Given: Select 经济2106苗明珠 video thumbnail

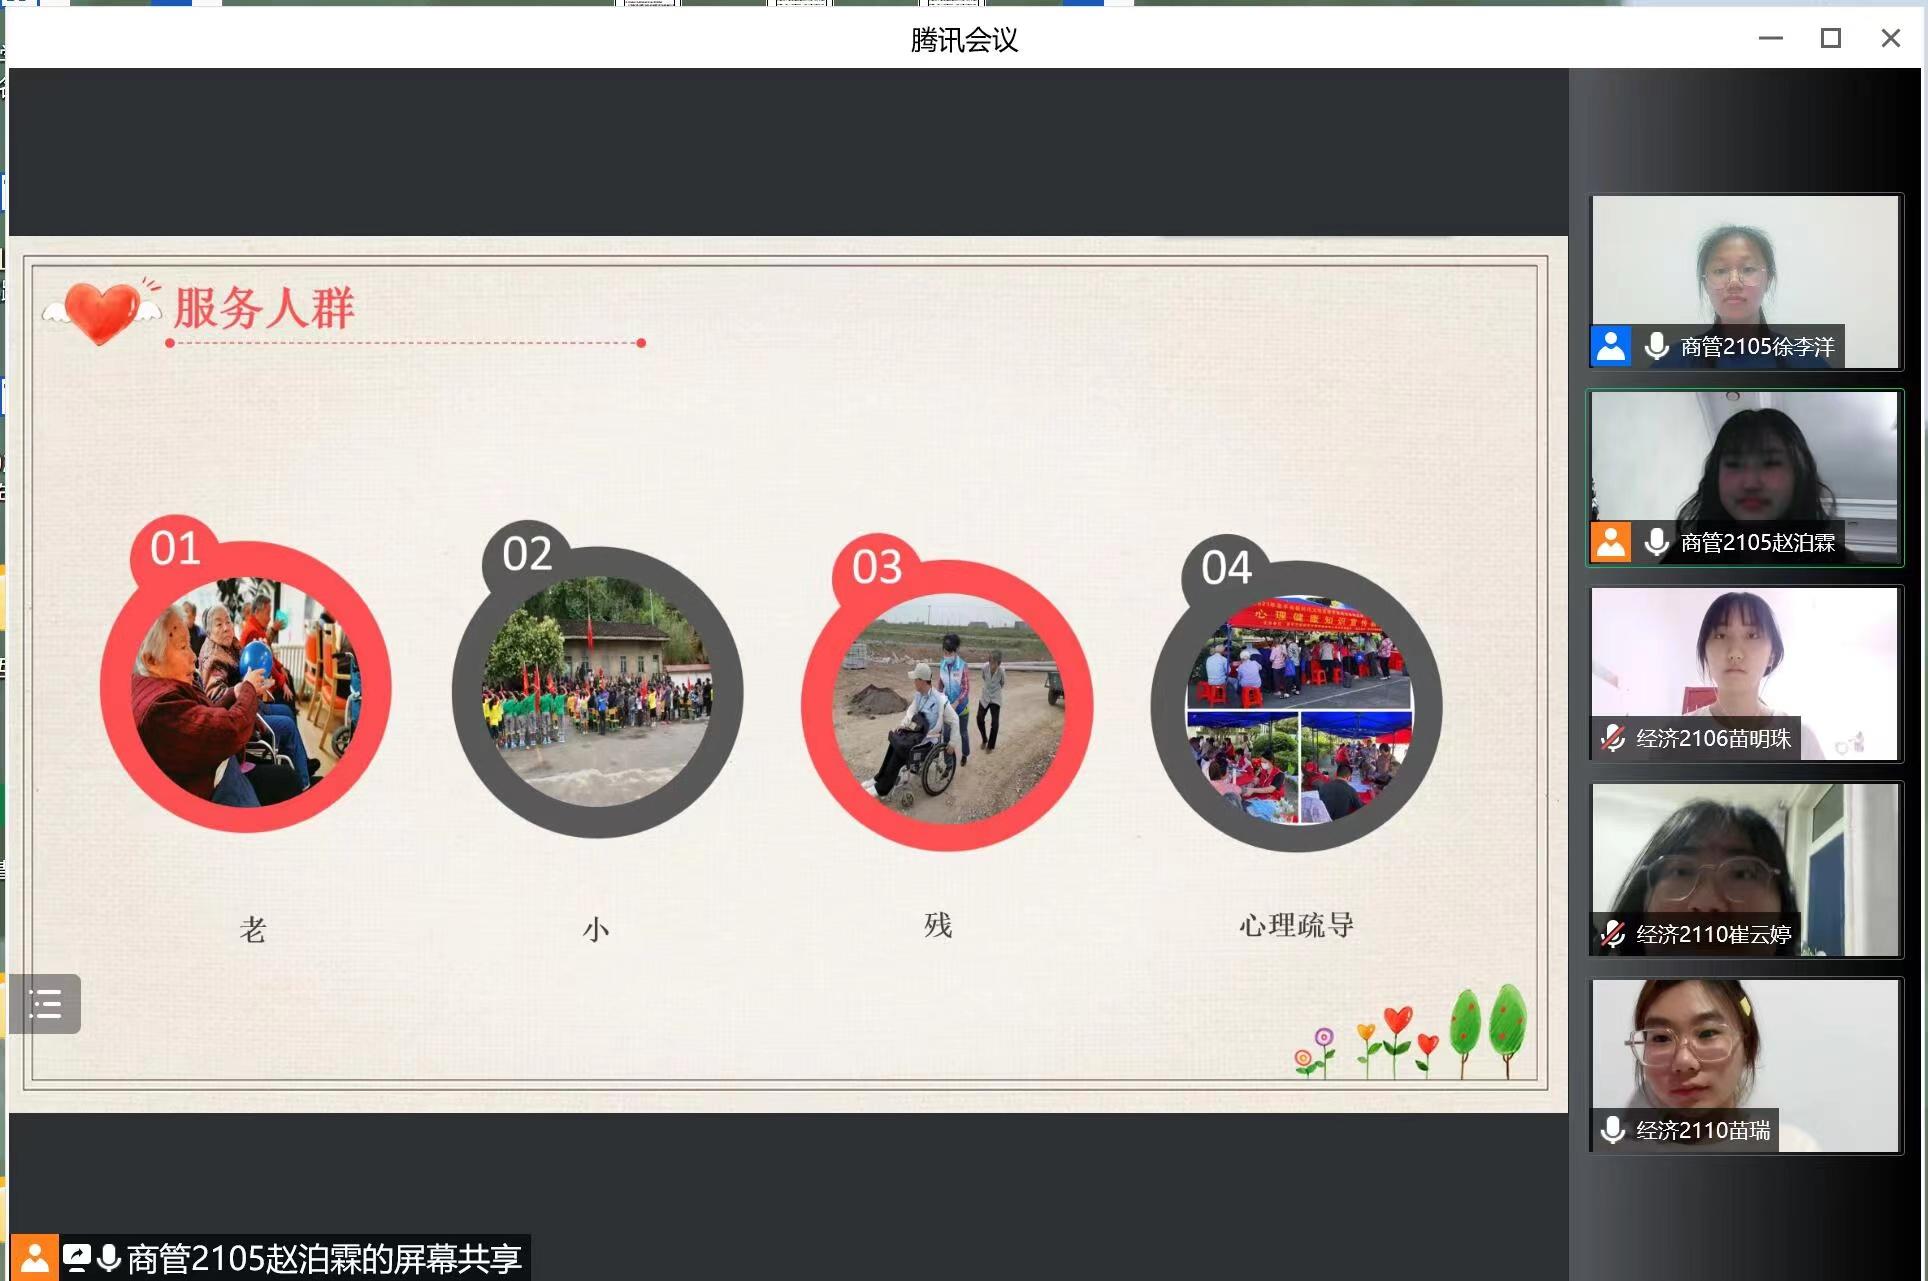Looking at the screenshot, I should pyautogui.click(x=1745, y=662).
